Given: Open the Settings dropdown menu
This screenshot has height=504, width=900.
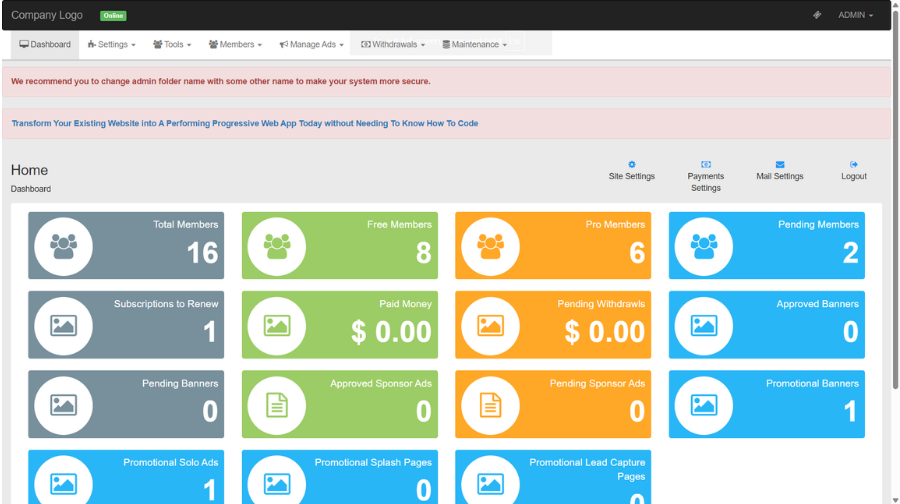Looking at the screenshot, I should pos(111,44).
